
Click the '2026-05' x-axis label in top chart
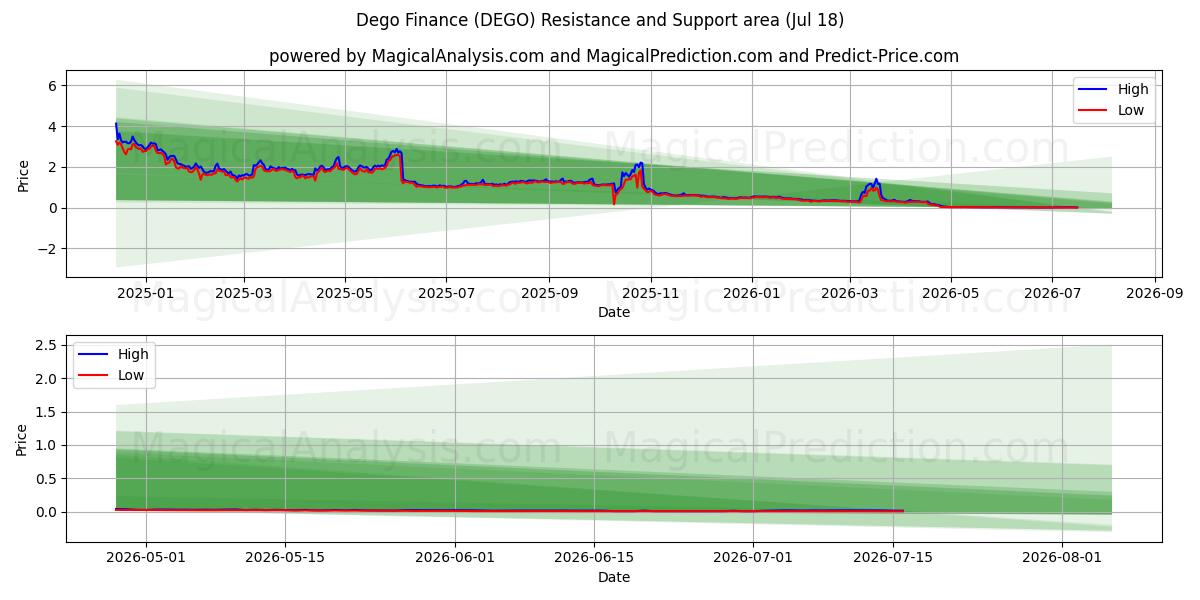950,293
